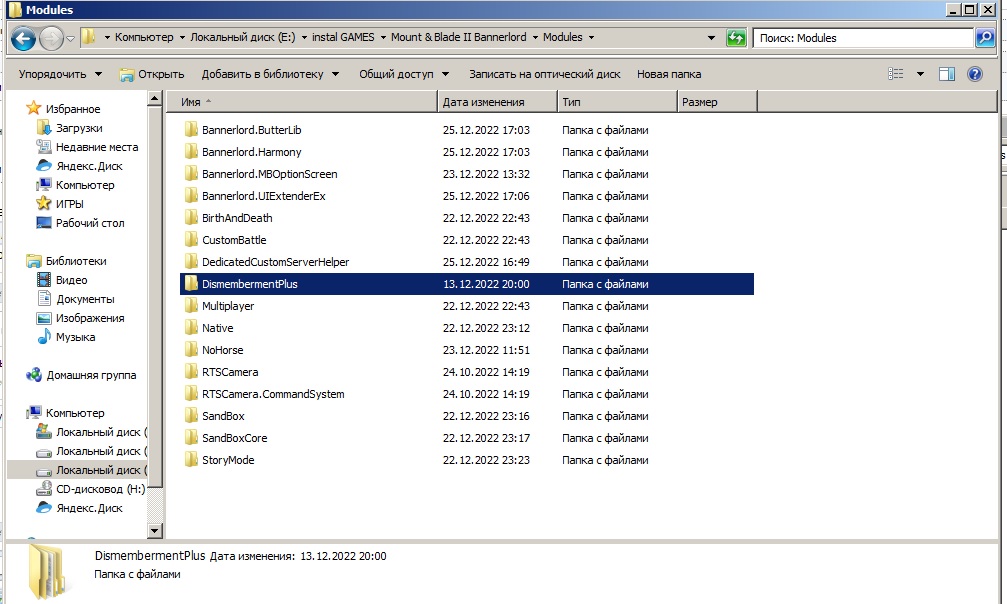Click Избранное star in navigation pane

[33, 108]
